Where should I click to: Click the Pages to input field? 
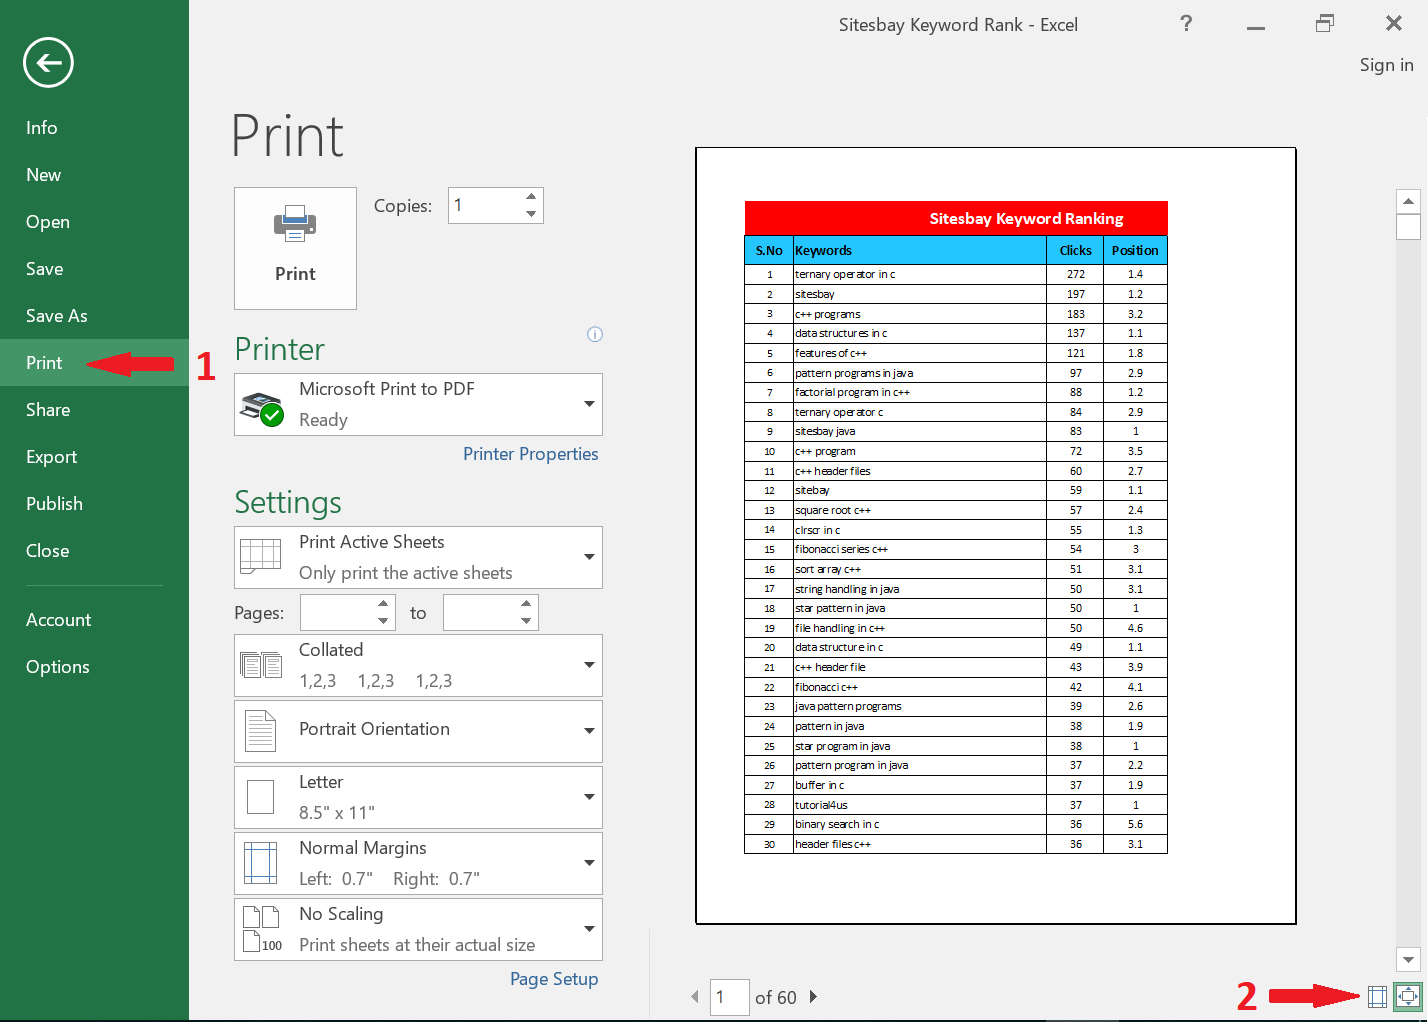point(480,613)
